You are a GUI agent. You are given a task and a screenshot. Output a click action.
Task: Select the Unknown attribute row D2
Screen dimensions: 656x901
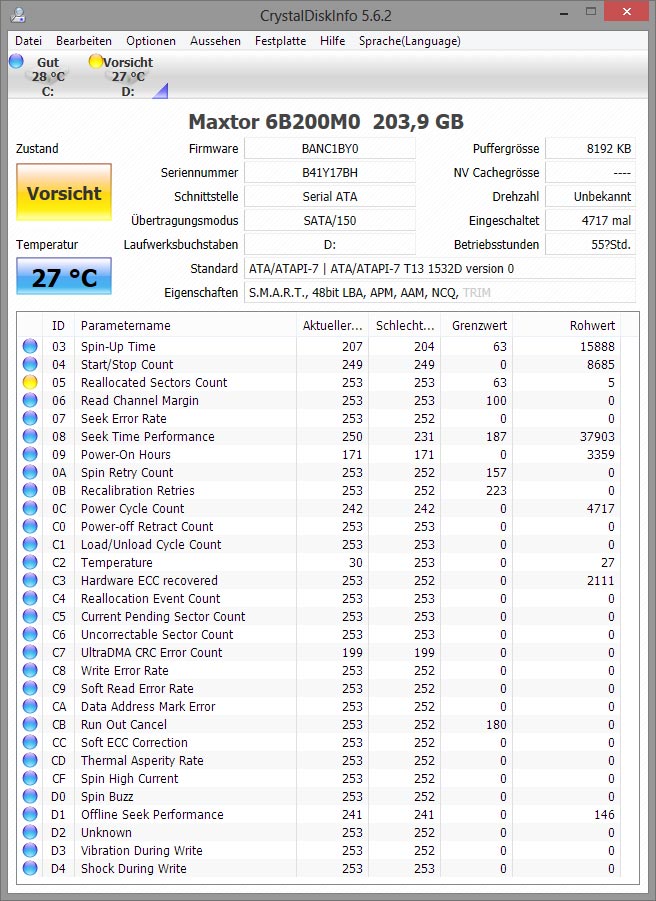point(319,832)
